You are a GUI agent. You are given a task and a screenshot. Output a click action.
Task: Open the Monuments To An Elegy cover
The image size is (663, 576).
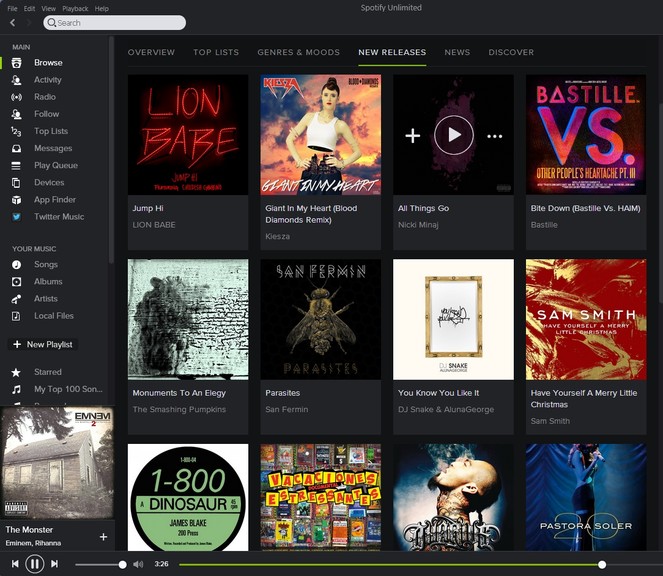[188, 319]
